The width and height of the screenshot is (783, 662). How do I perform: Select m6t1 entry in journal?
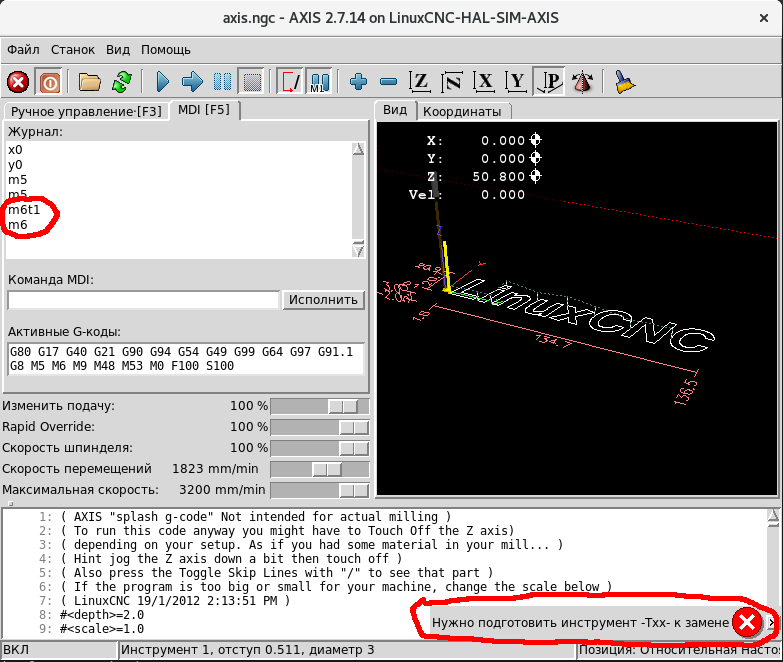point(24,210)
